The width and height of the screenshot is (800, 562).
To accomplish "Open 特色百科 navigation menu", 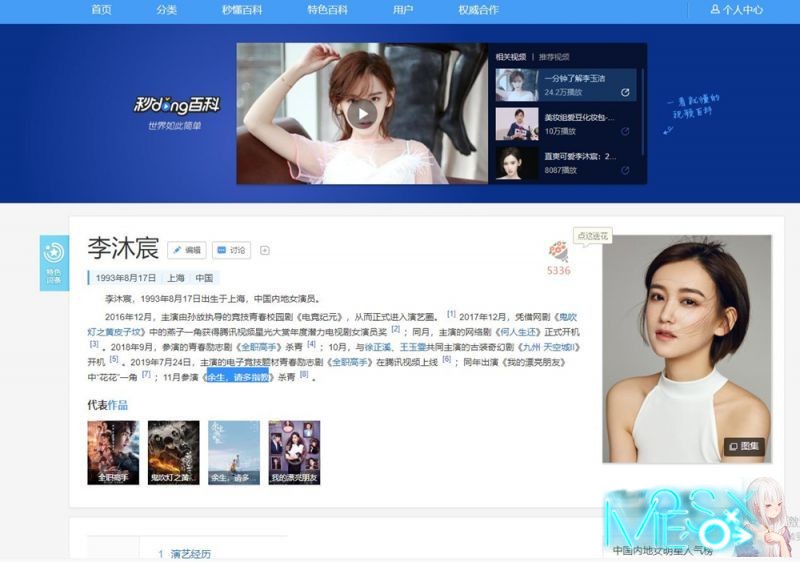I will (327, 10).
